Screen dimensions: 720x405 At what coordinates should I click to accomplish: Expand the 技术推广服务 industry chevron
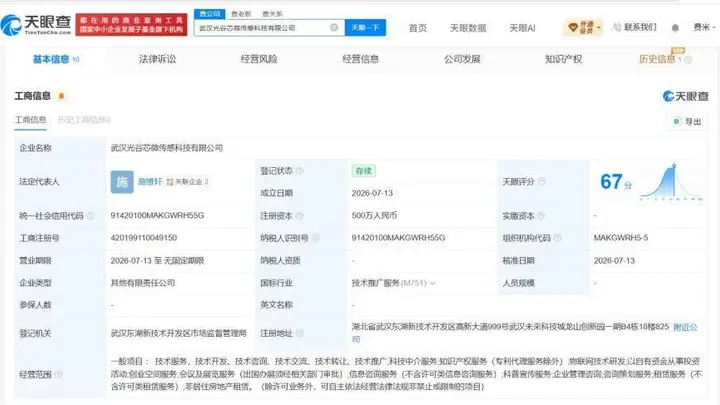tap(432, 283)
